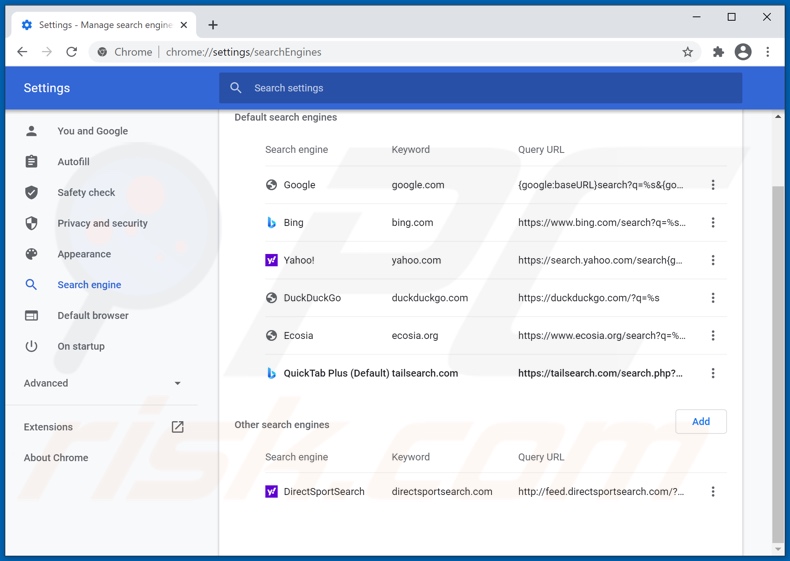
Task: Open more actions for QuickTab Plus
Action: (712, 373)
